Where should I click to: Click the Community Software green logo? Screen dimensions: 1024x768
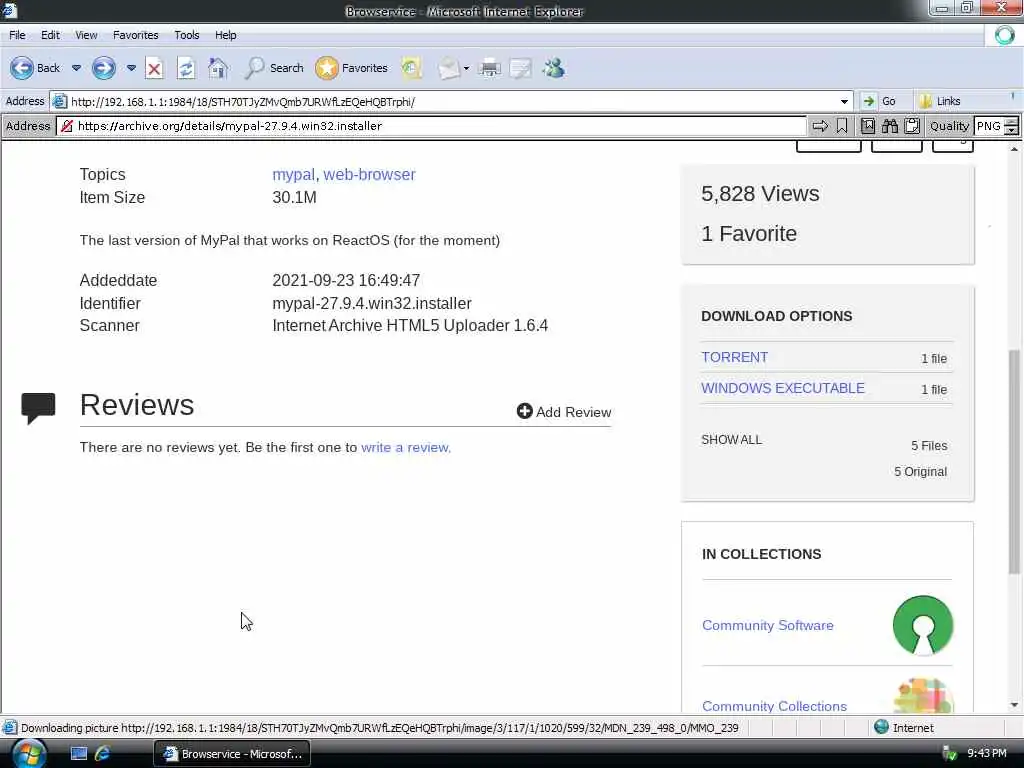click(923, 625)
